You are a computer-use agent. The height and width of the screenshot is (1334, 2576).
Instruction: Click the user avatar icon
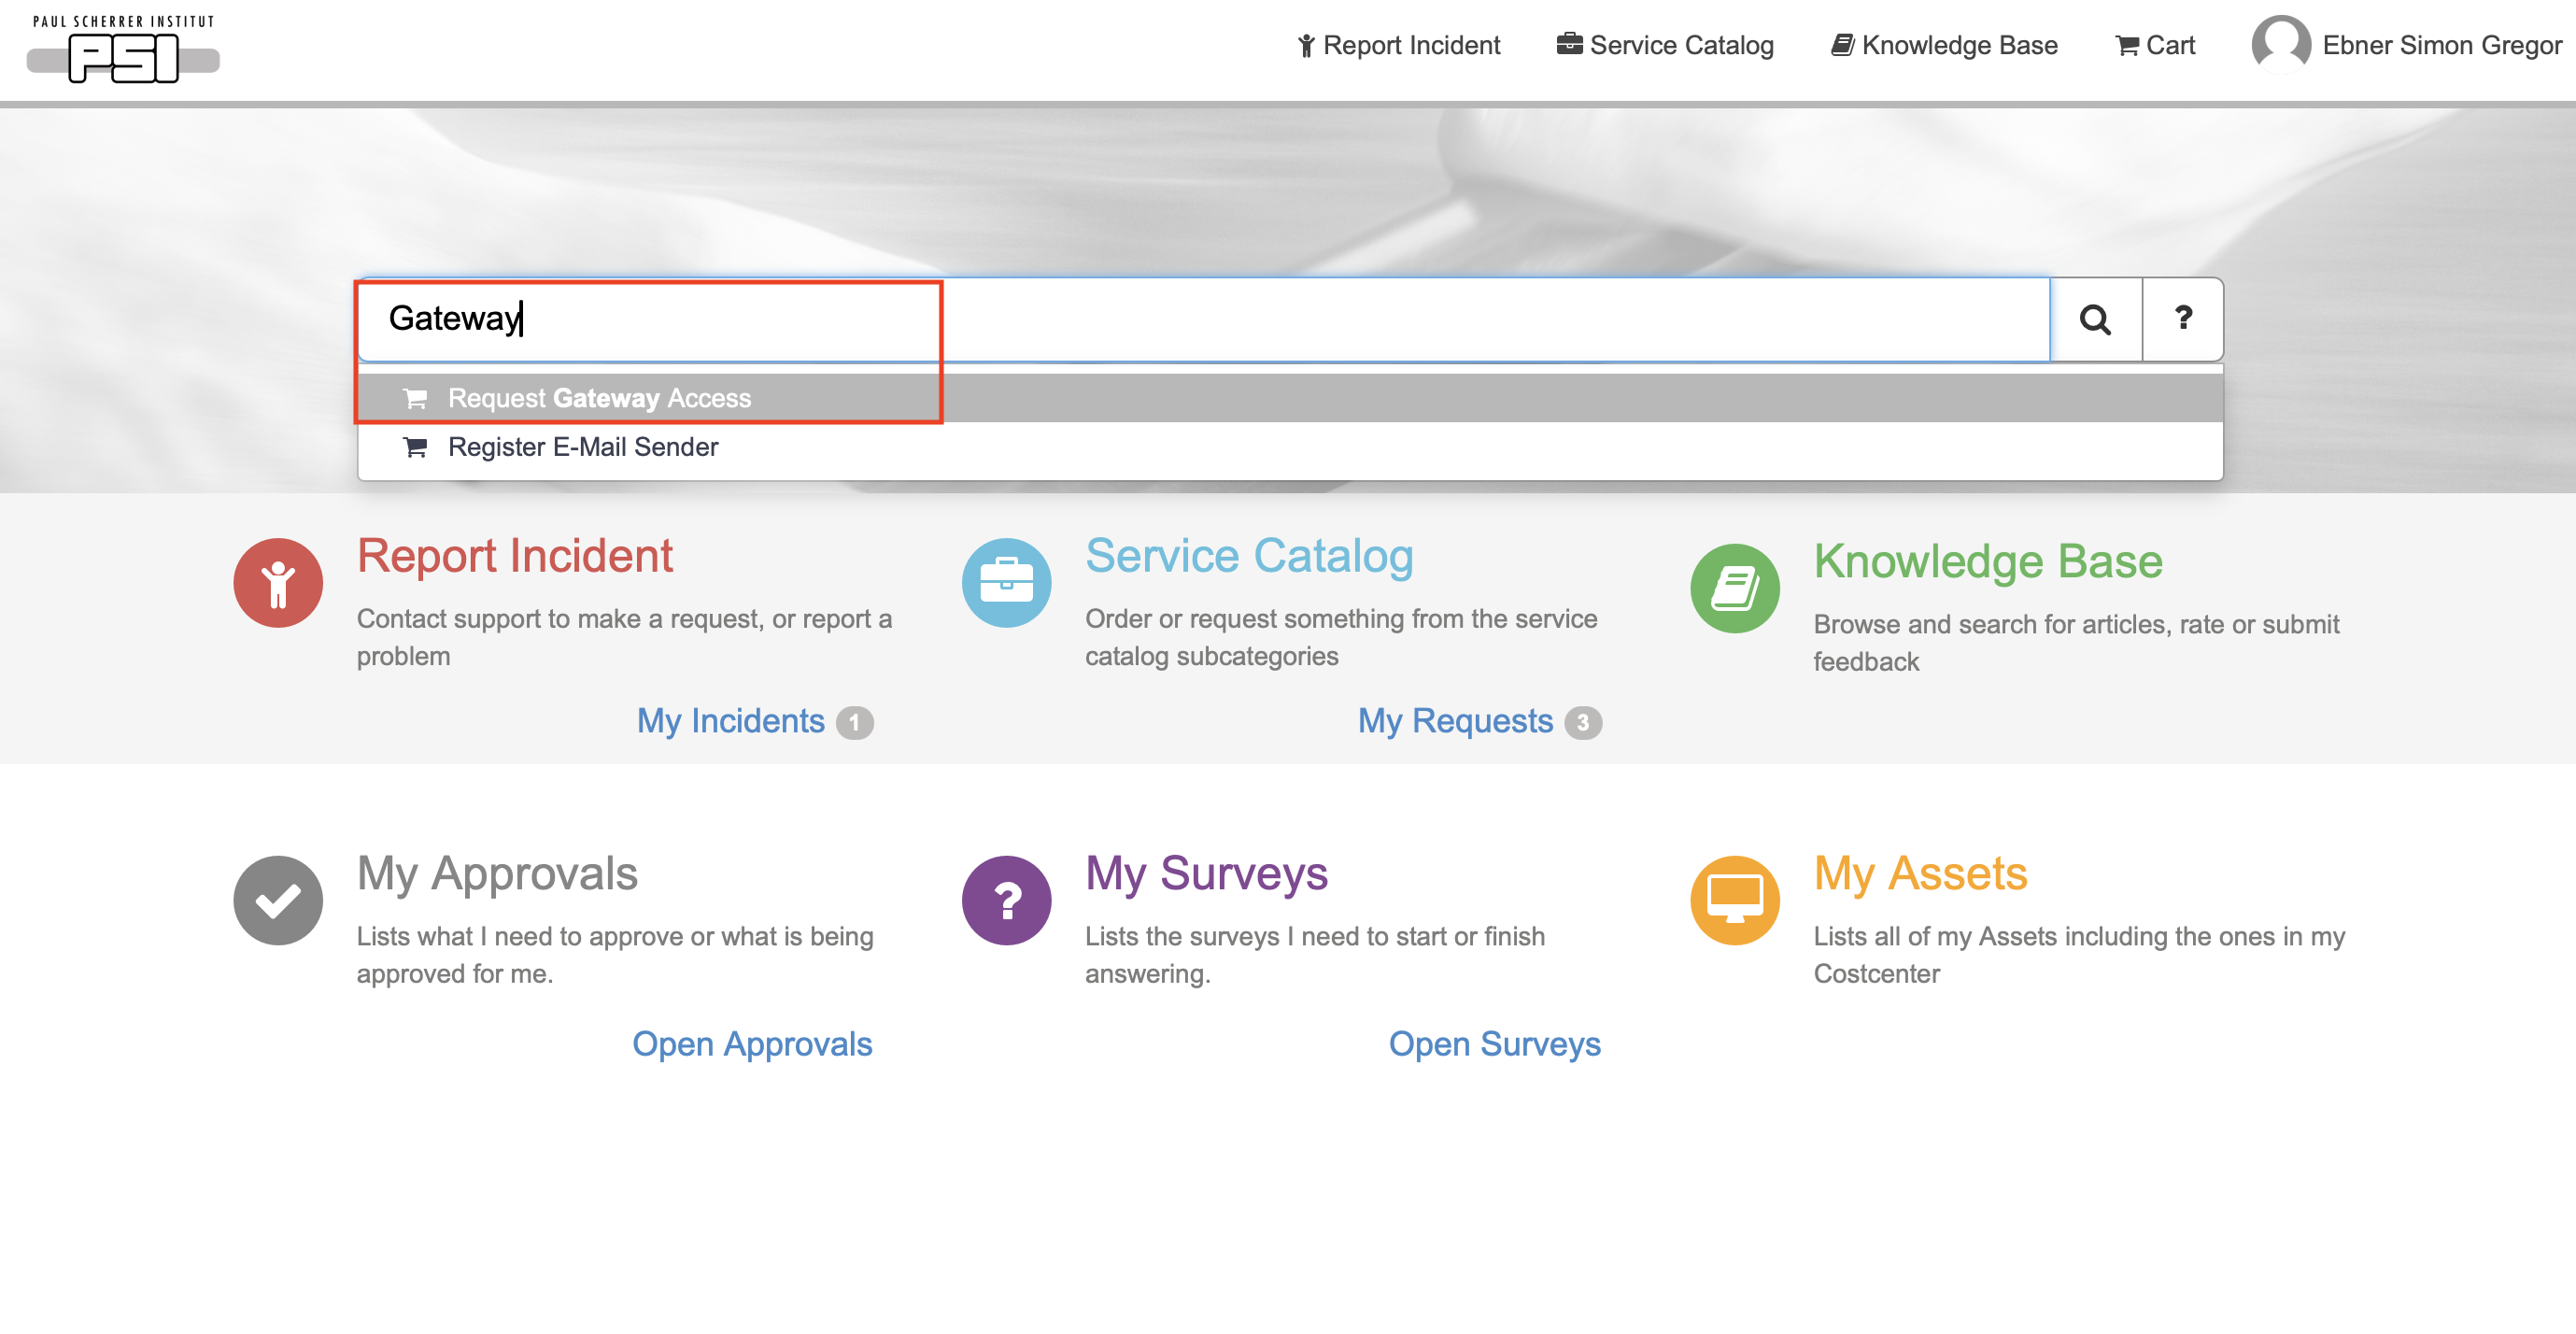pos(2281,45)
